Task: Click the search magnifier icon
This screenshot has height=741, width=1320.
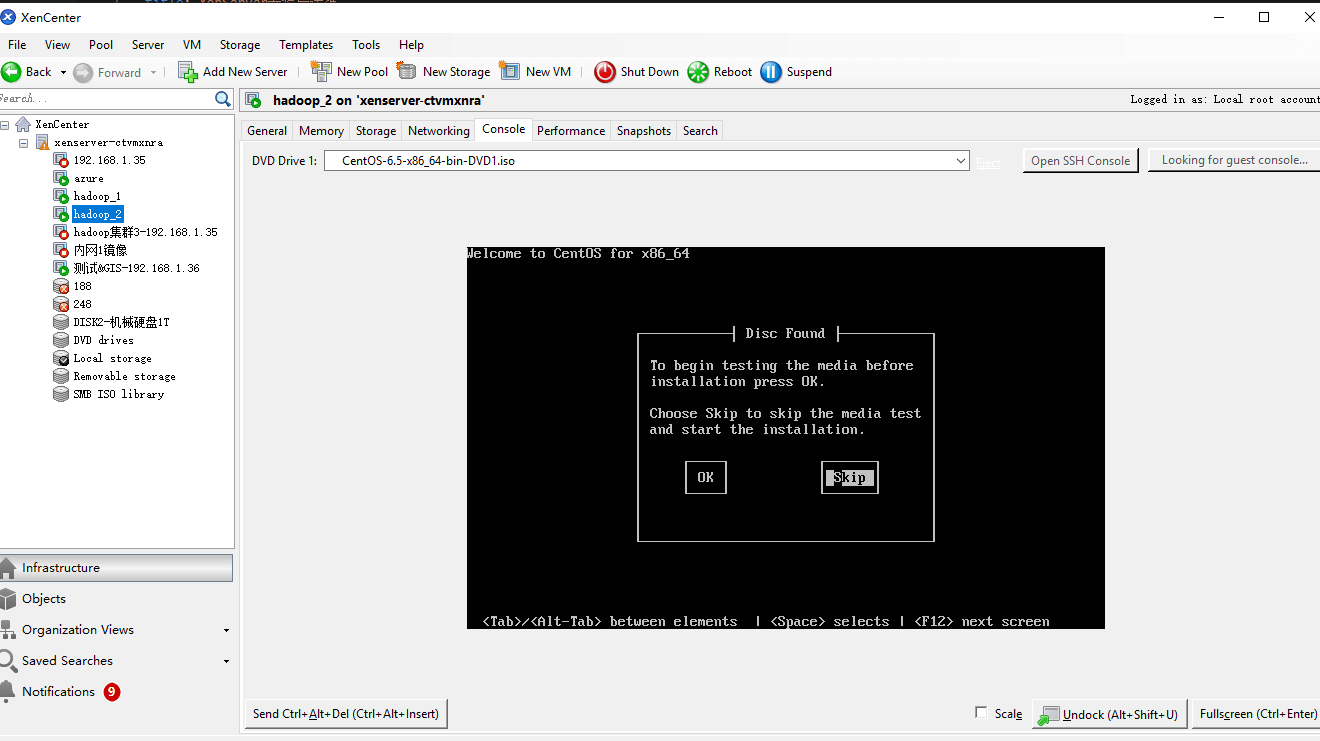Action: coord(223,99)
